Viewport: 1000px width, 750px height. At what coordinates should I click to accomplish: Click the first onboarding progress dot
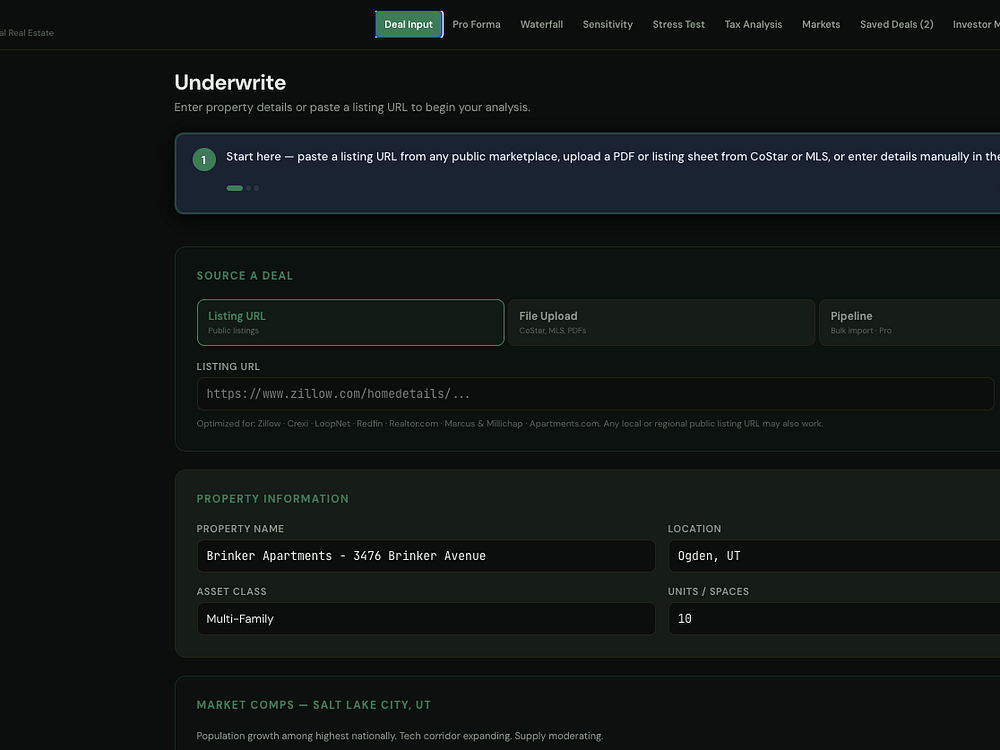235,188
